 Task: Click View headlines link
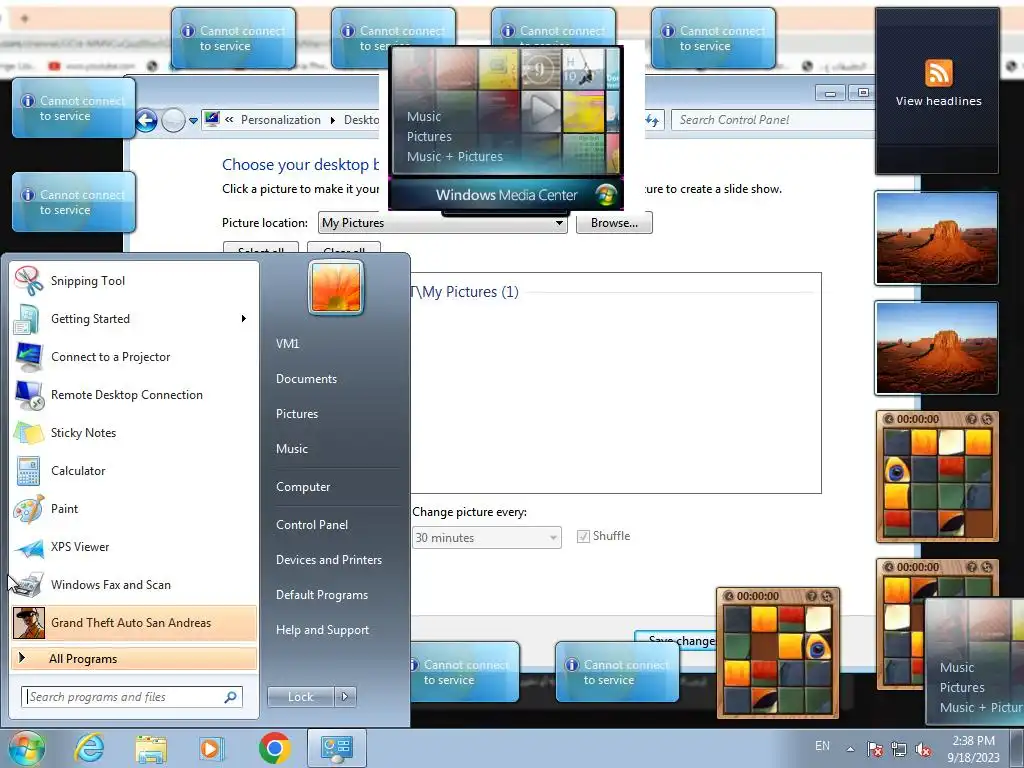(938, 101)
